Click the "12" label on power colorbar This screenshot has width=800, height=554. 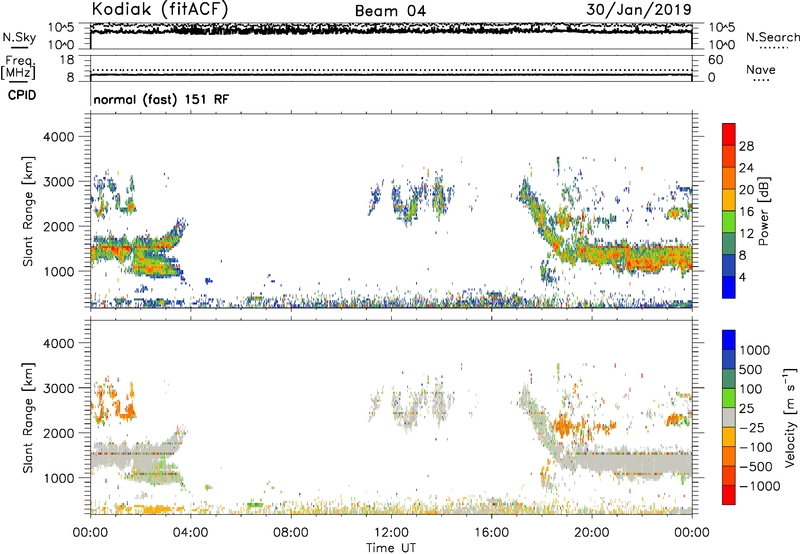746,234
